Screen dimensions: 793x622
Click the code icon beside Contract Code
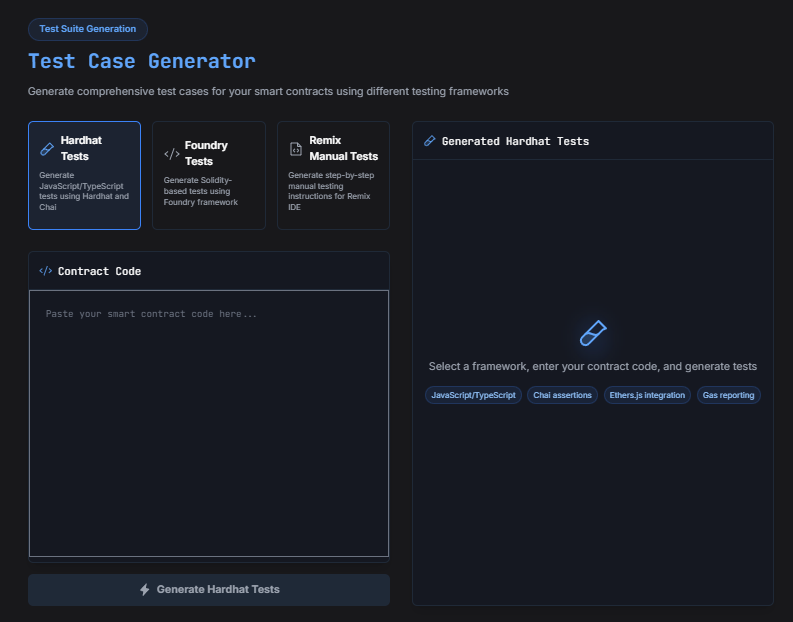coord(46,271)
